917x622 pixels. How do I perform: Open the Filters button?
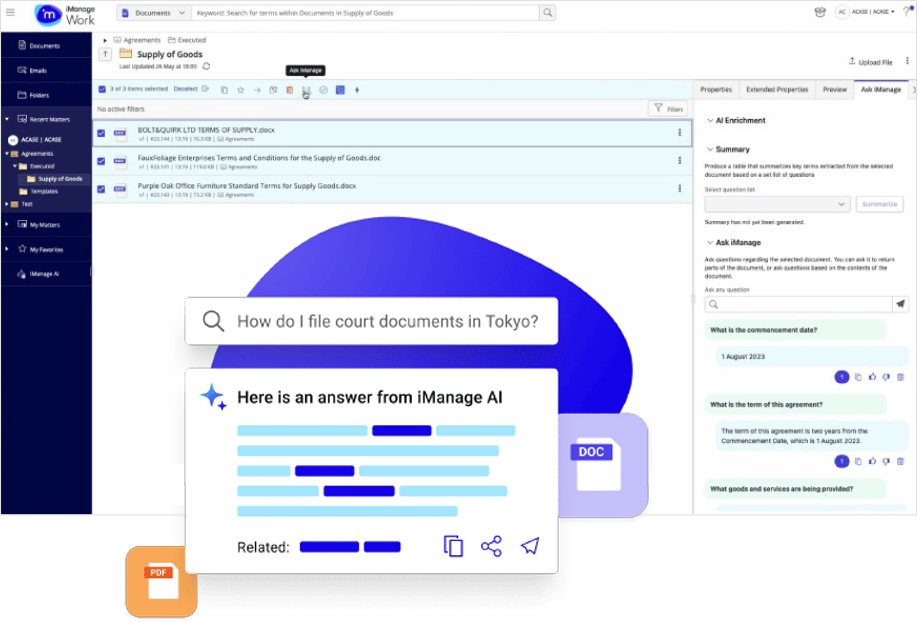668,109
